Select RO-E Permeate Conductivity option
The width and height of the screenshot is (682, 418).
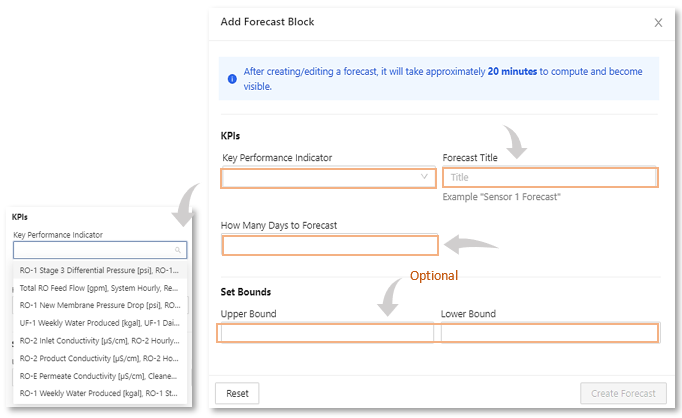99,375
